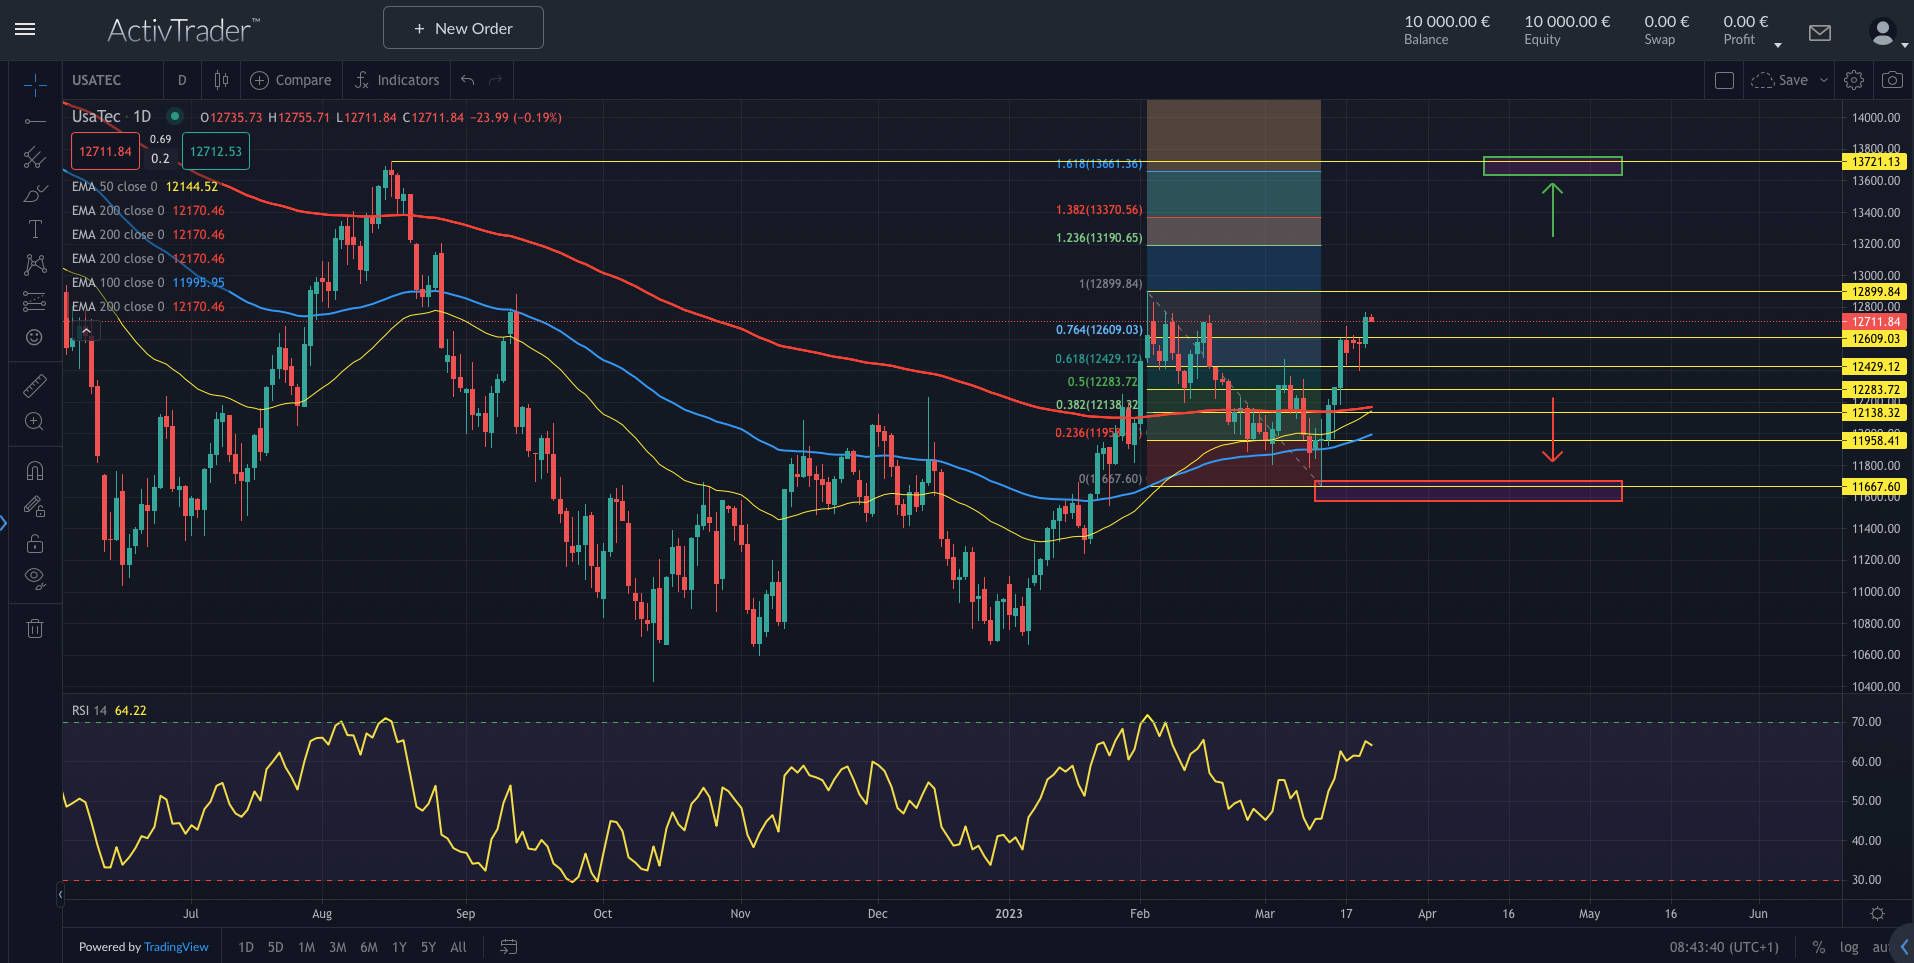This screenshot has width=1914, height=963.
Task: Open the XABCD pattern tool
Action: [x=35, y=264]
